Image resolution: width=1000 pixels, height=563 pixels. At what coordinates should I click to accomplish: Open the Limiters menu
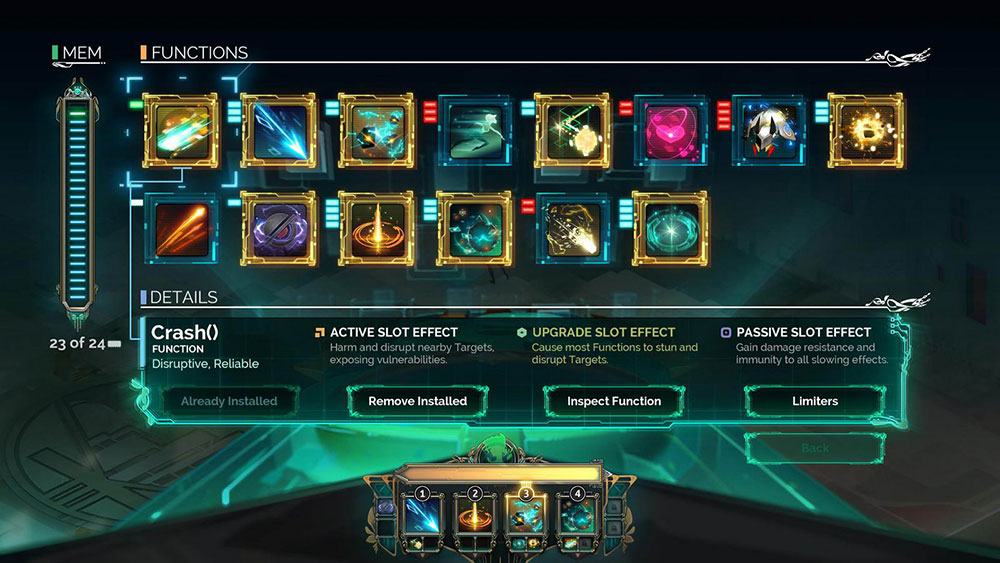tap(815, 401)
